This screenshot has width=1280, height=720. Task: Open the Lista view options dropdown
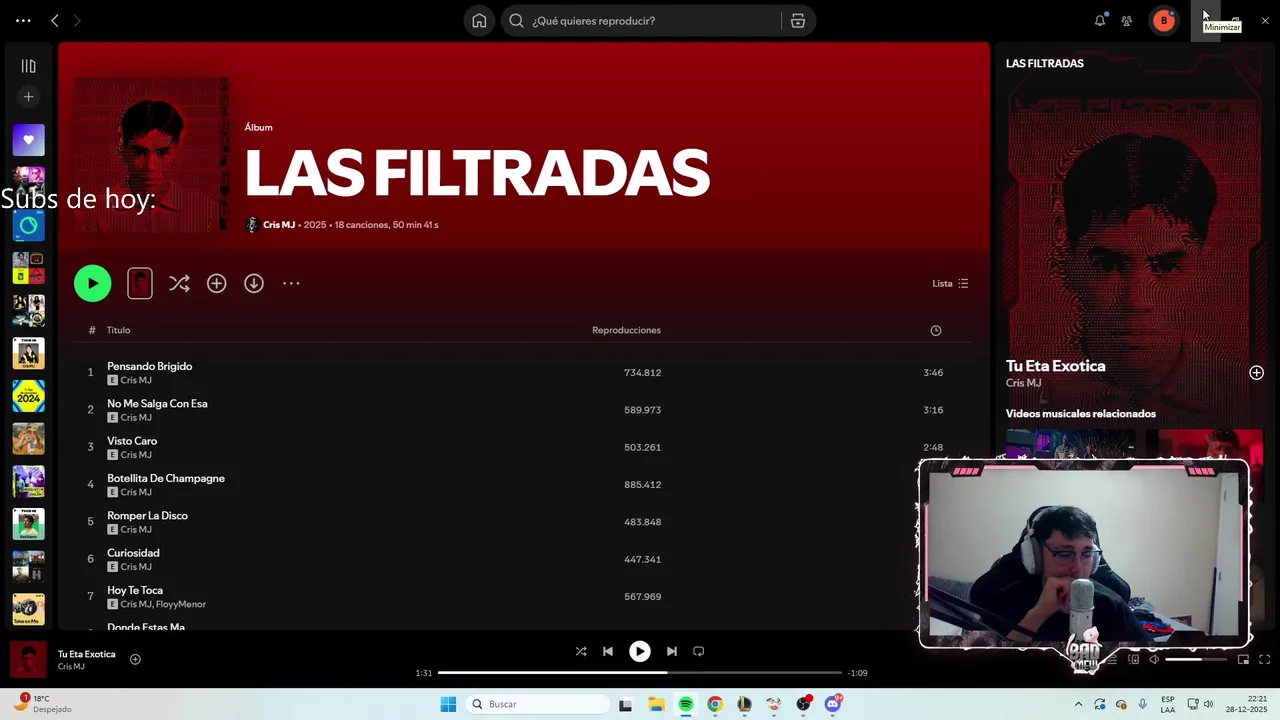click(950, 284)
